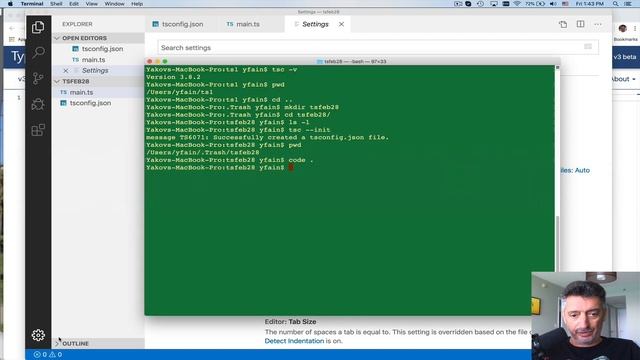
Task: Click the input source flag icon
Action: tap(565, 4)
